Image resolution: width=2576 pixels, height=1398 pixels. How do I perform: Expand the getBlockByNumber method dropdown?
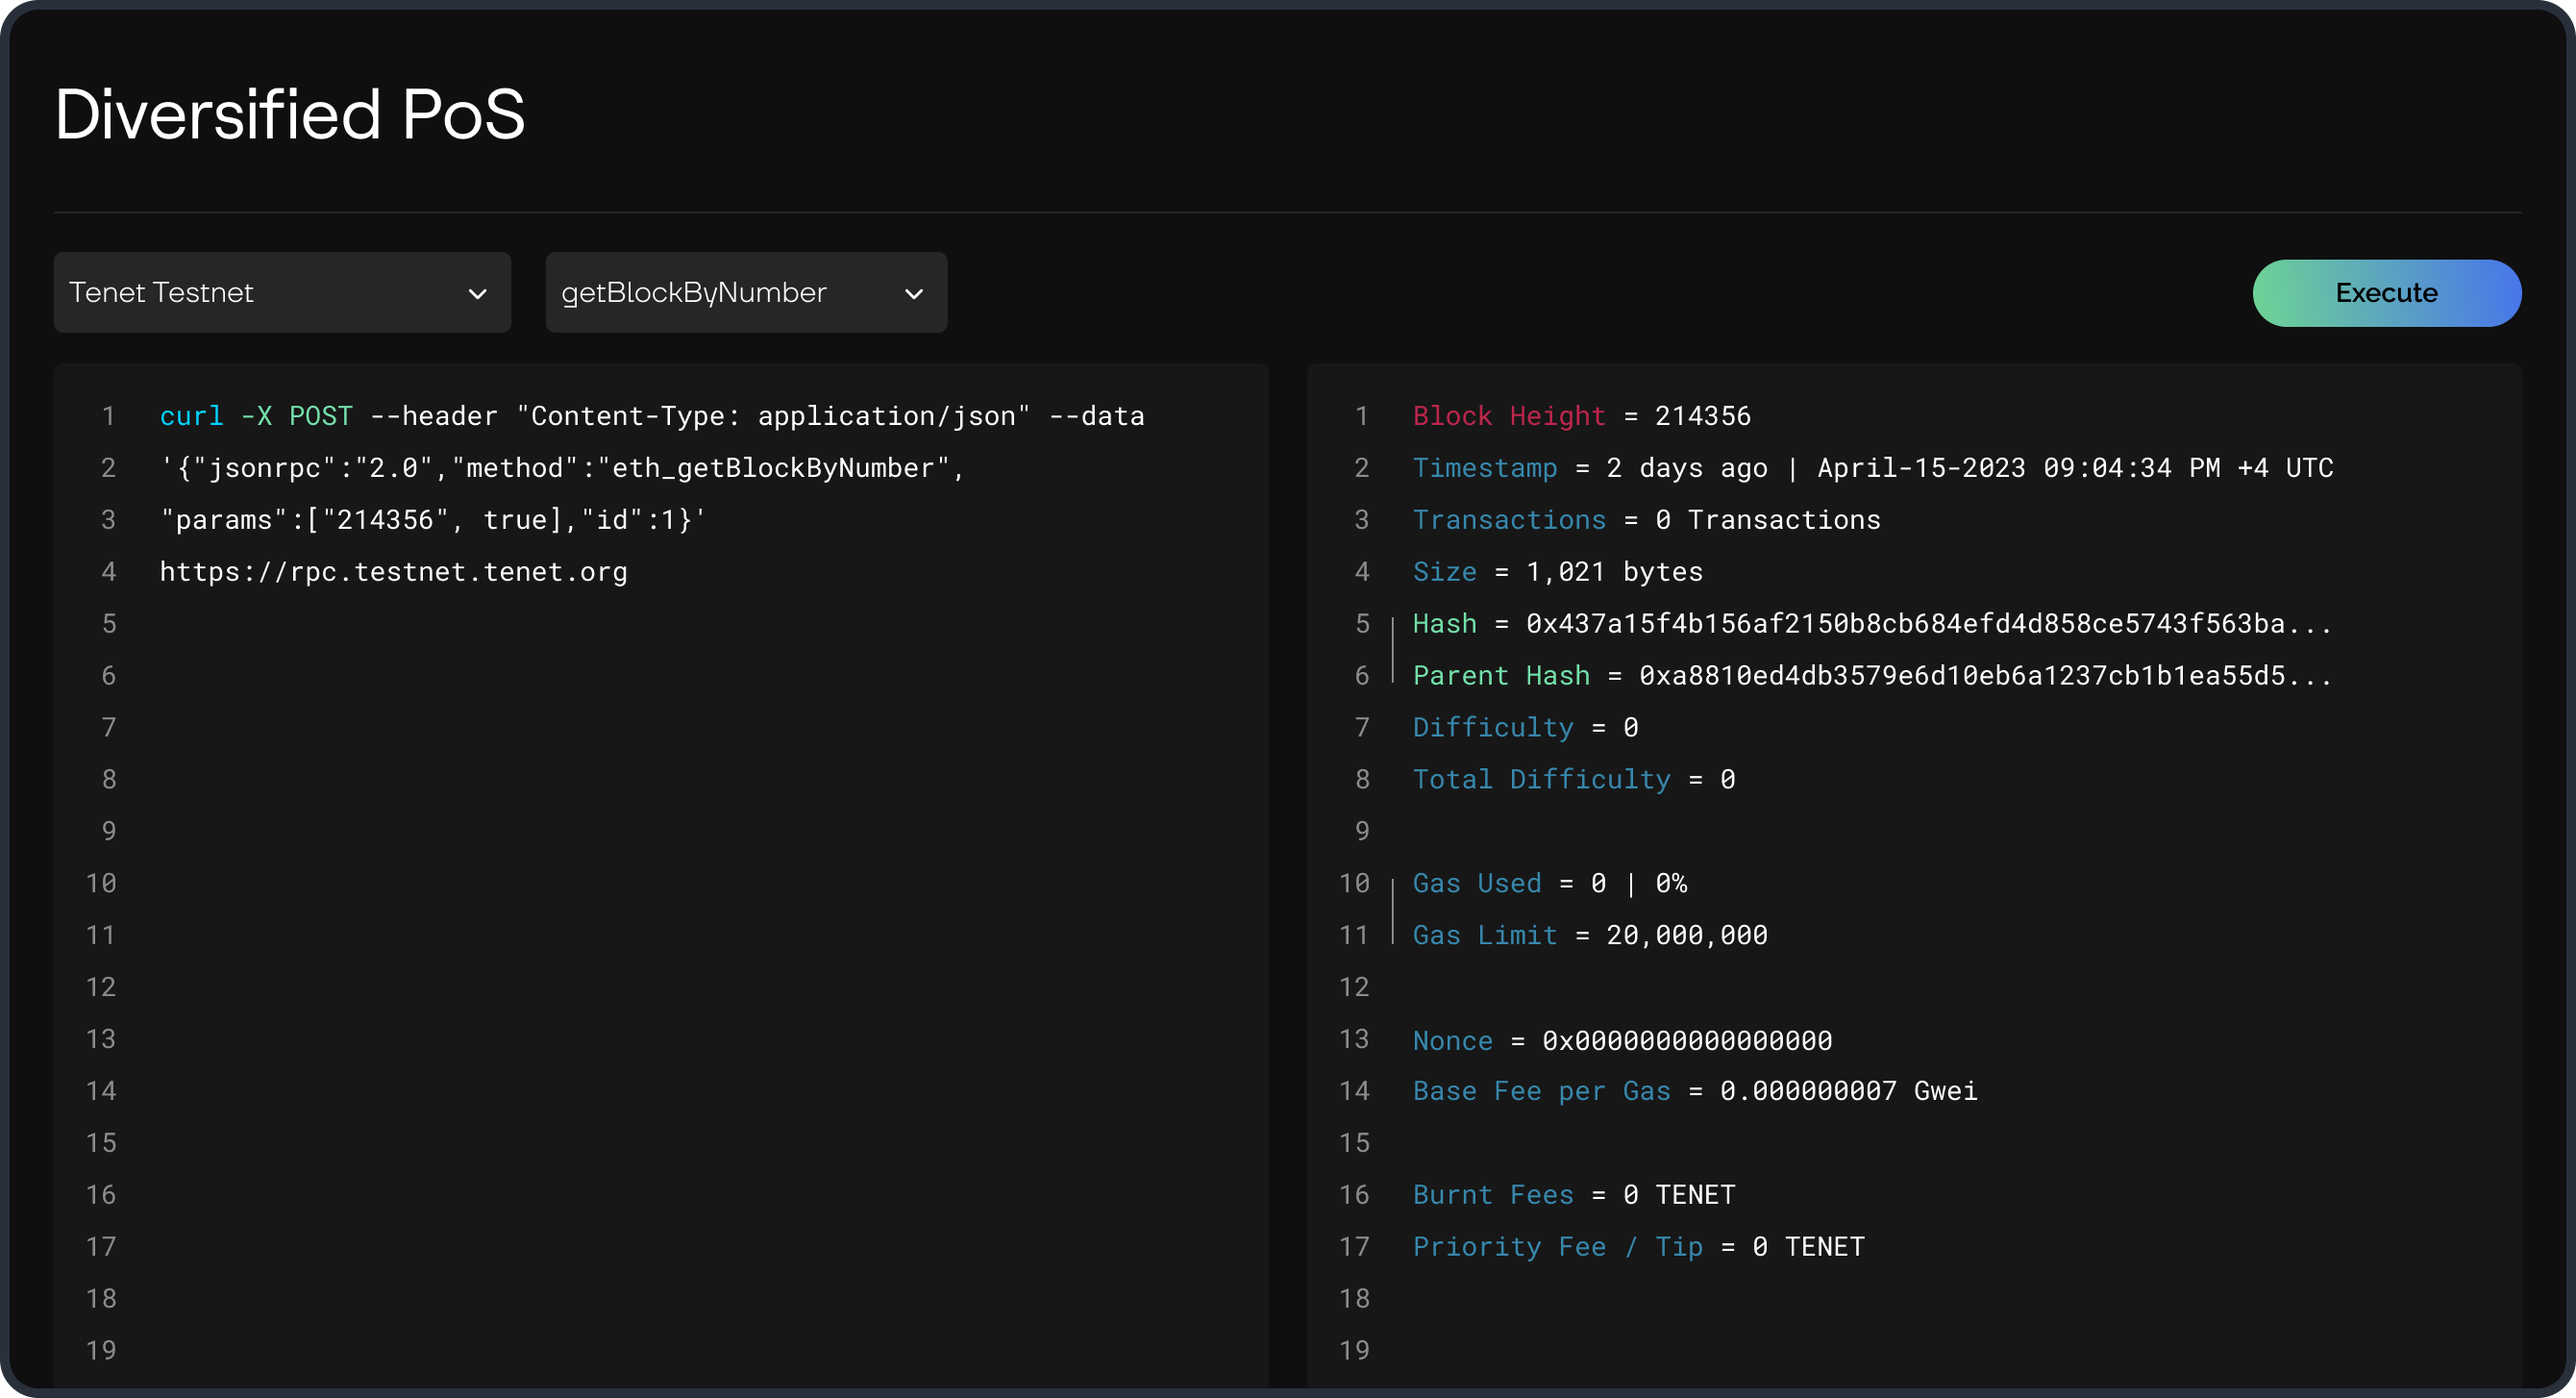[745, 293]
